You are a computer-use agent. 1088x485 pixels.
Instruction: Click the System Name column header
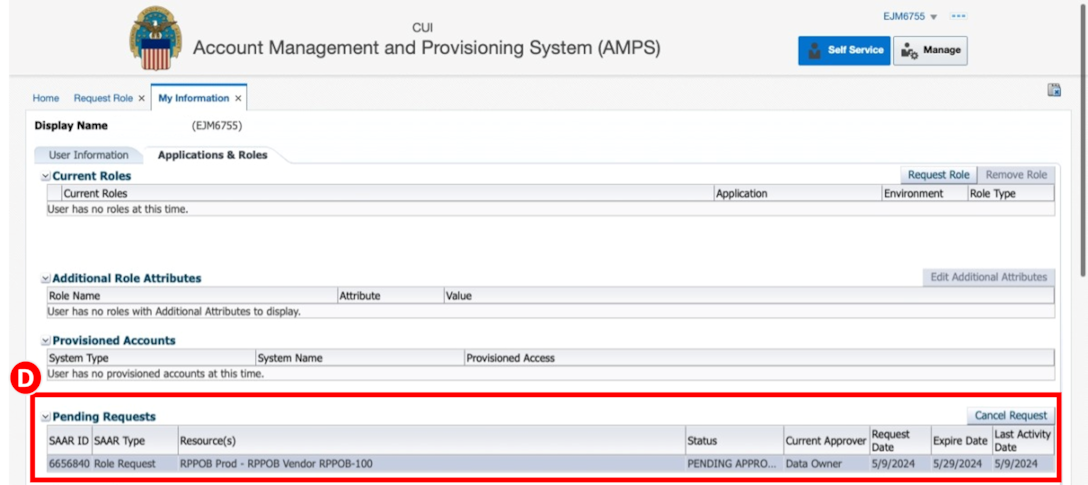pyautogui.click(x=359, y=358)
